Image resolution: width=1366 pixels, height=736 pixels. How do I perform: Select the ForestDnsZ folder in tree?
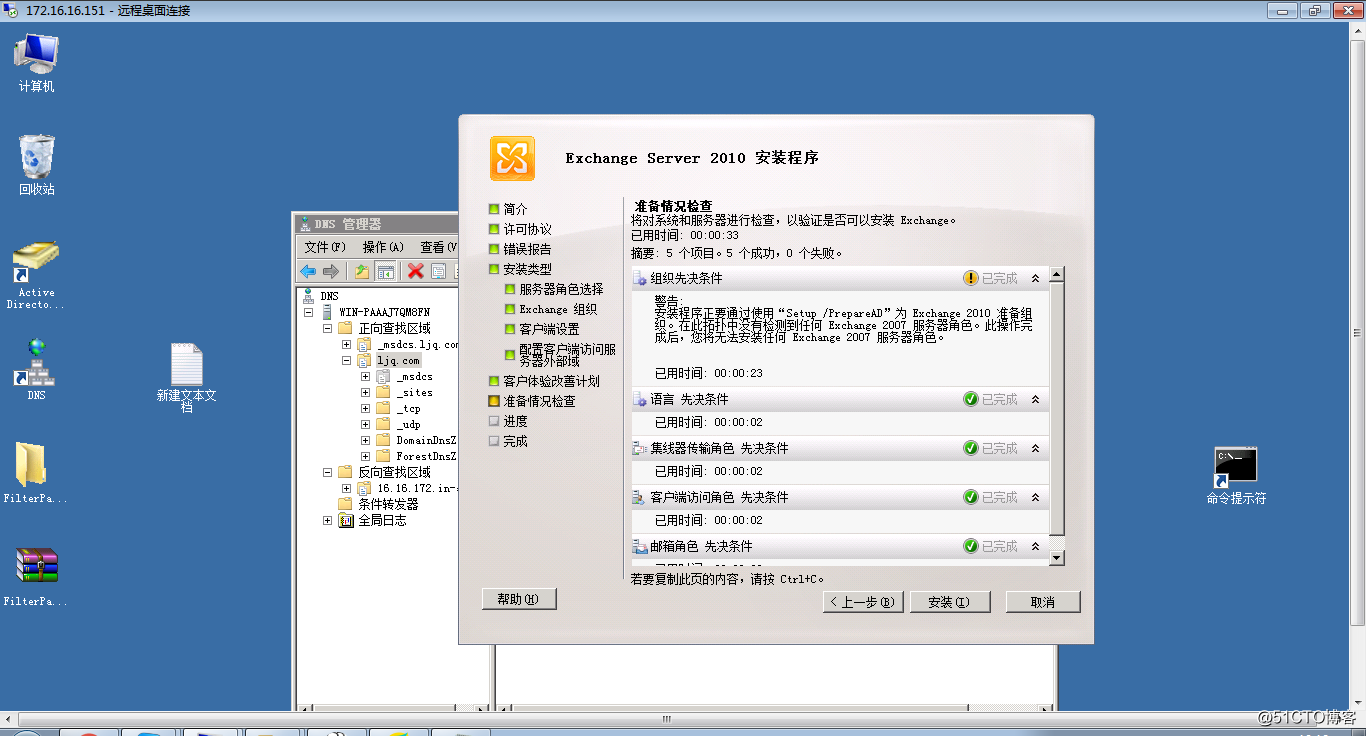(x=426, y=456)
